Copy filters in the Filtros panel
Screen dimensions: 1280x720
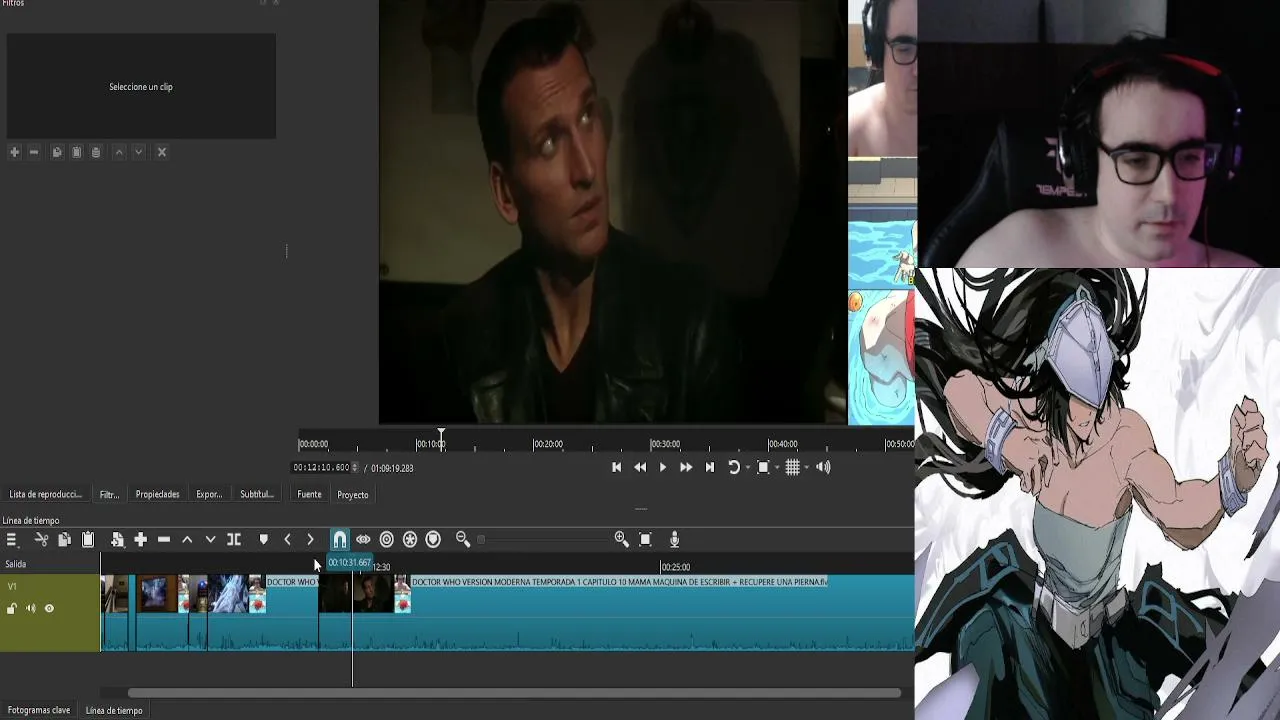click(x=57, y=152)
